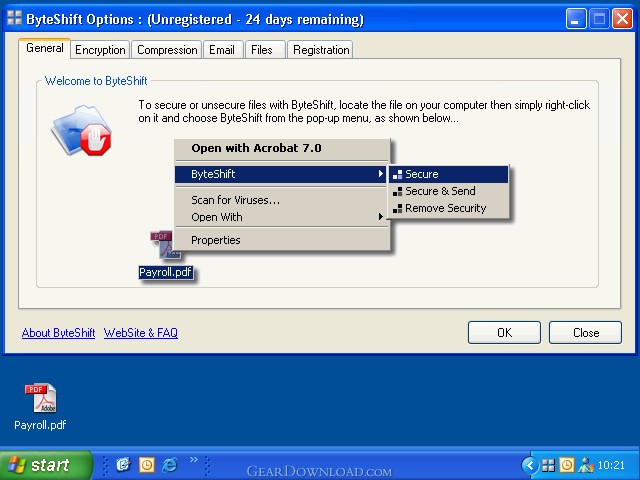Select the Open With menu entry
Screen dimensions: 640x480
tap(281, 217)
